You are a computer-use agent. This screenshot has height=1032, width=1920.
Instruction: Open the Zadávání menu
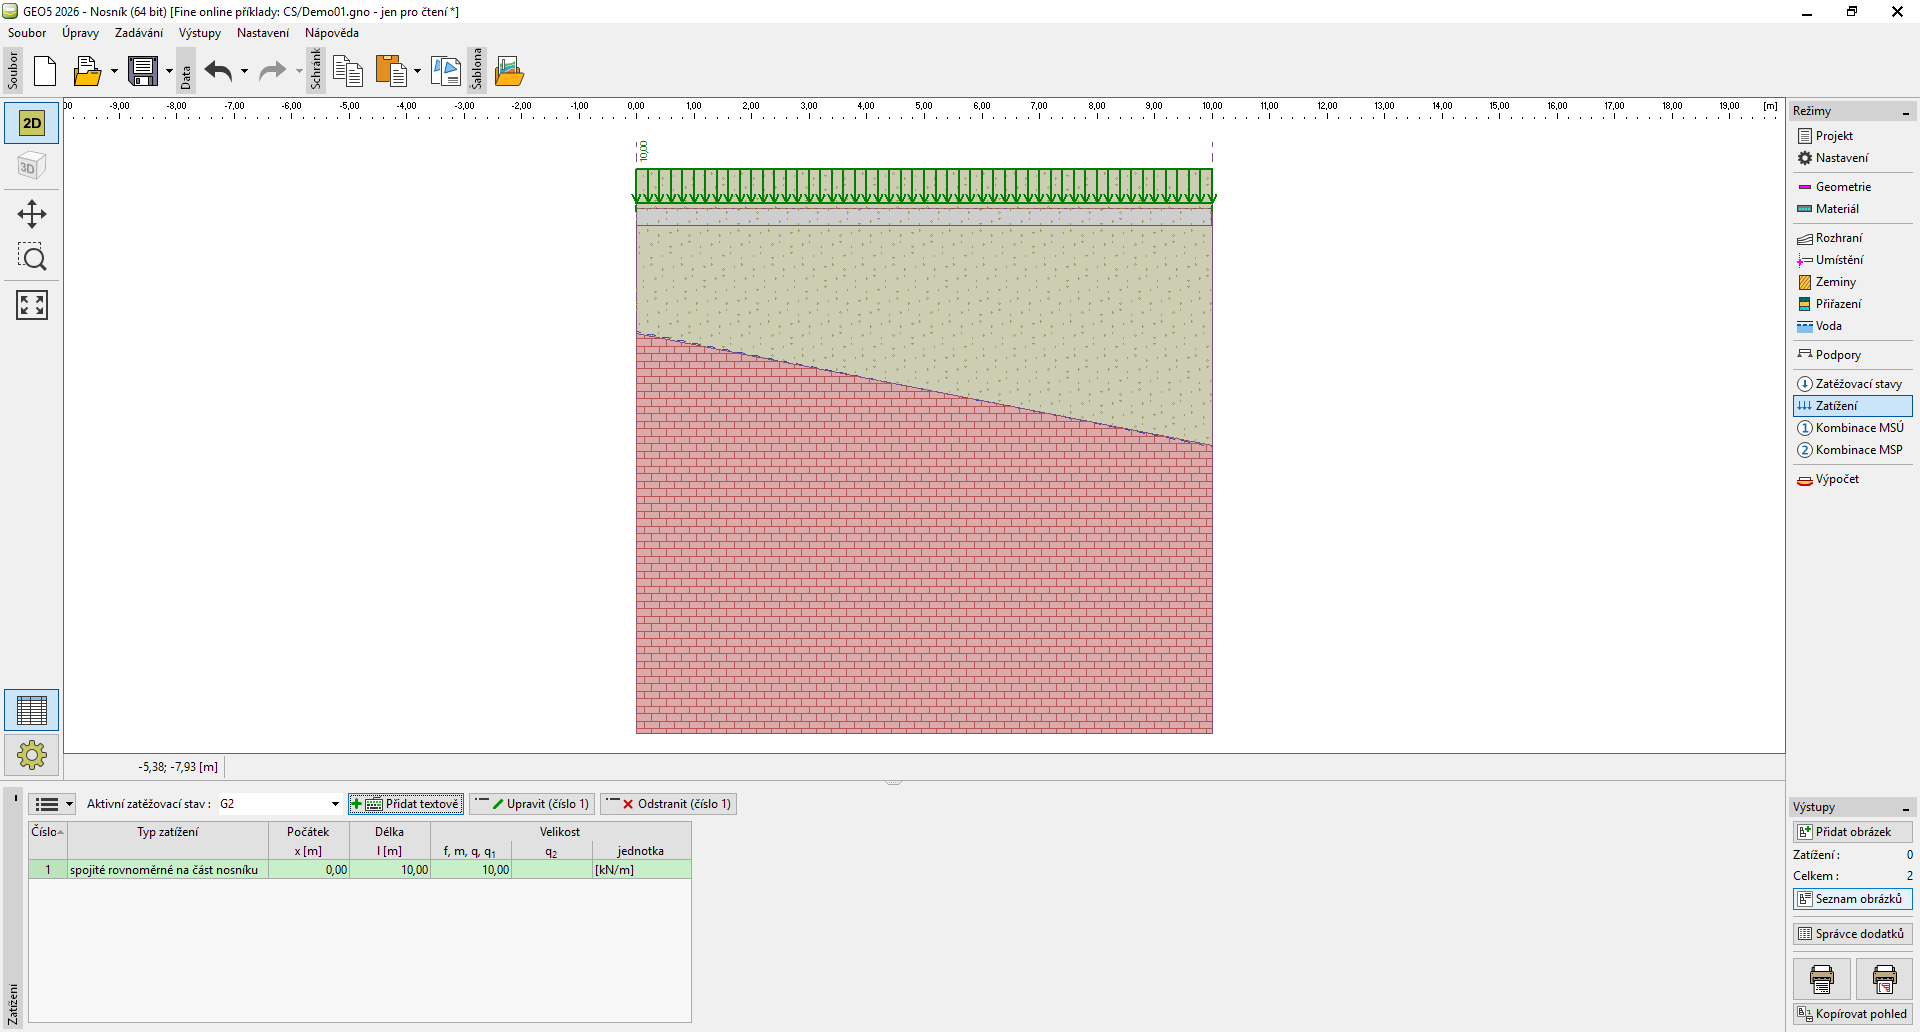(138, 33)
